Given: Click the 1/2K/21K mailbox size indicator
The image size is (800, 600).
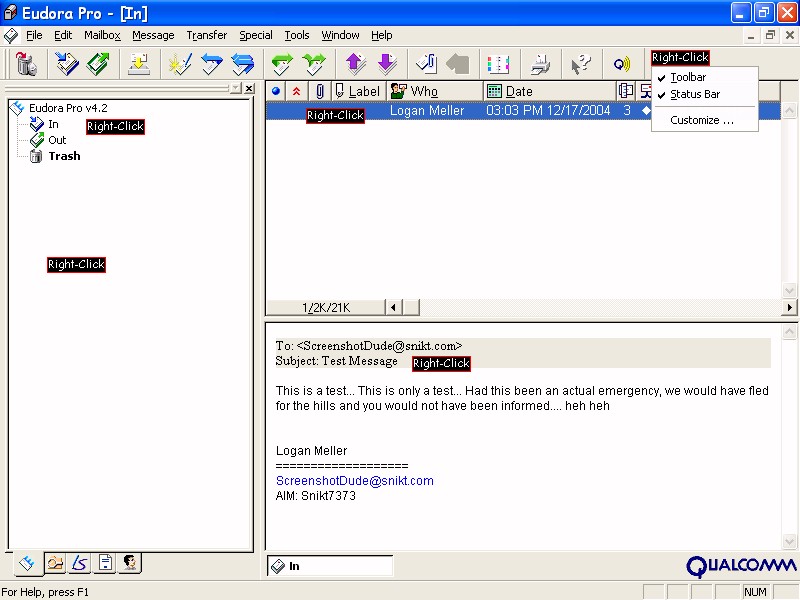Looking at the screenshot, I should coord(326,308).
